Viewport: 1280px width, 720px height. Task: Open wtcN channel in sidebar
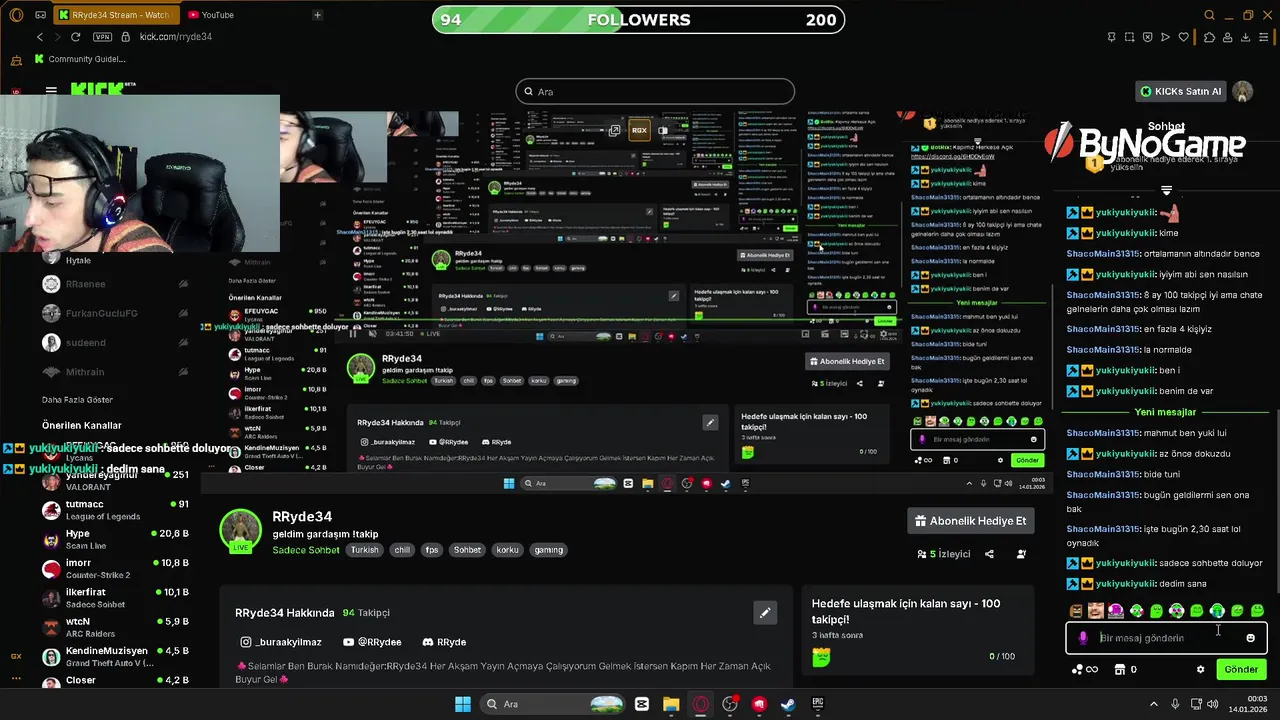[x=115, y=627]
